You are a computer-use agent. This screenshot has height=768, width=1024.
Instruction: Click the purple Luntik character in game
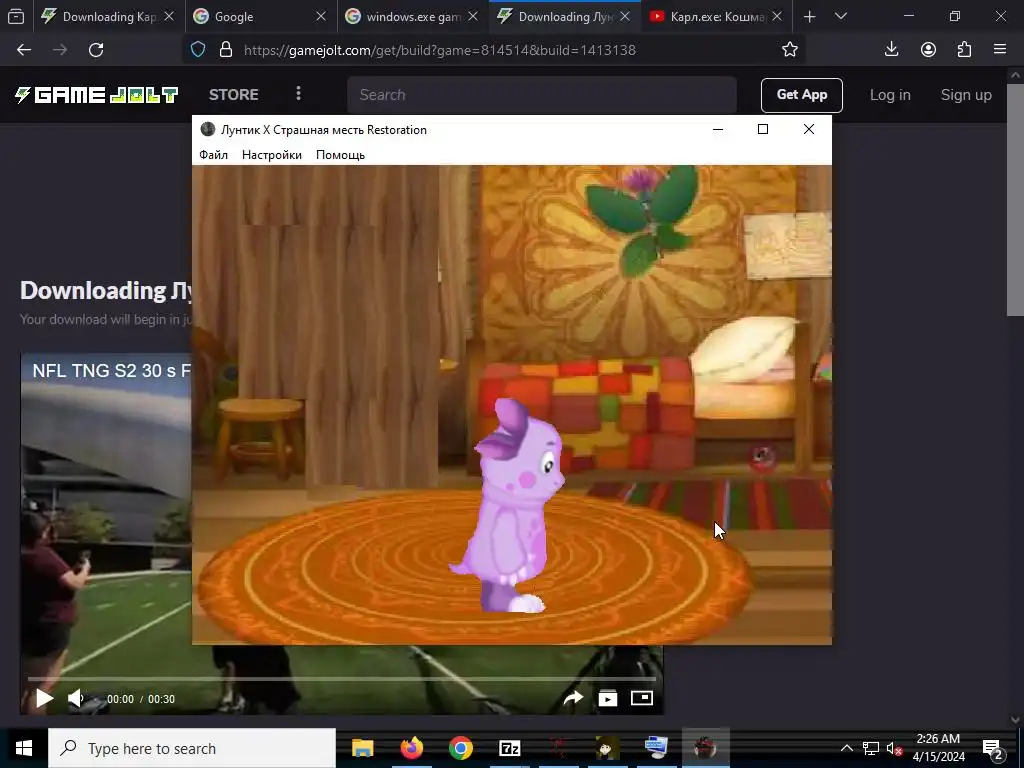click(x=511, y=506)
